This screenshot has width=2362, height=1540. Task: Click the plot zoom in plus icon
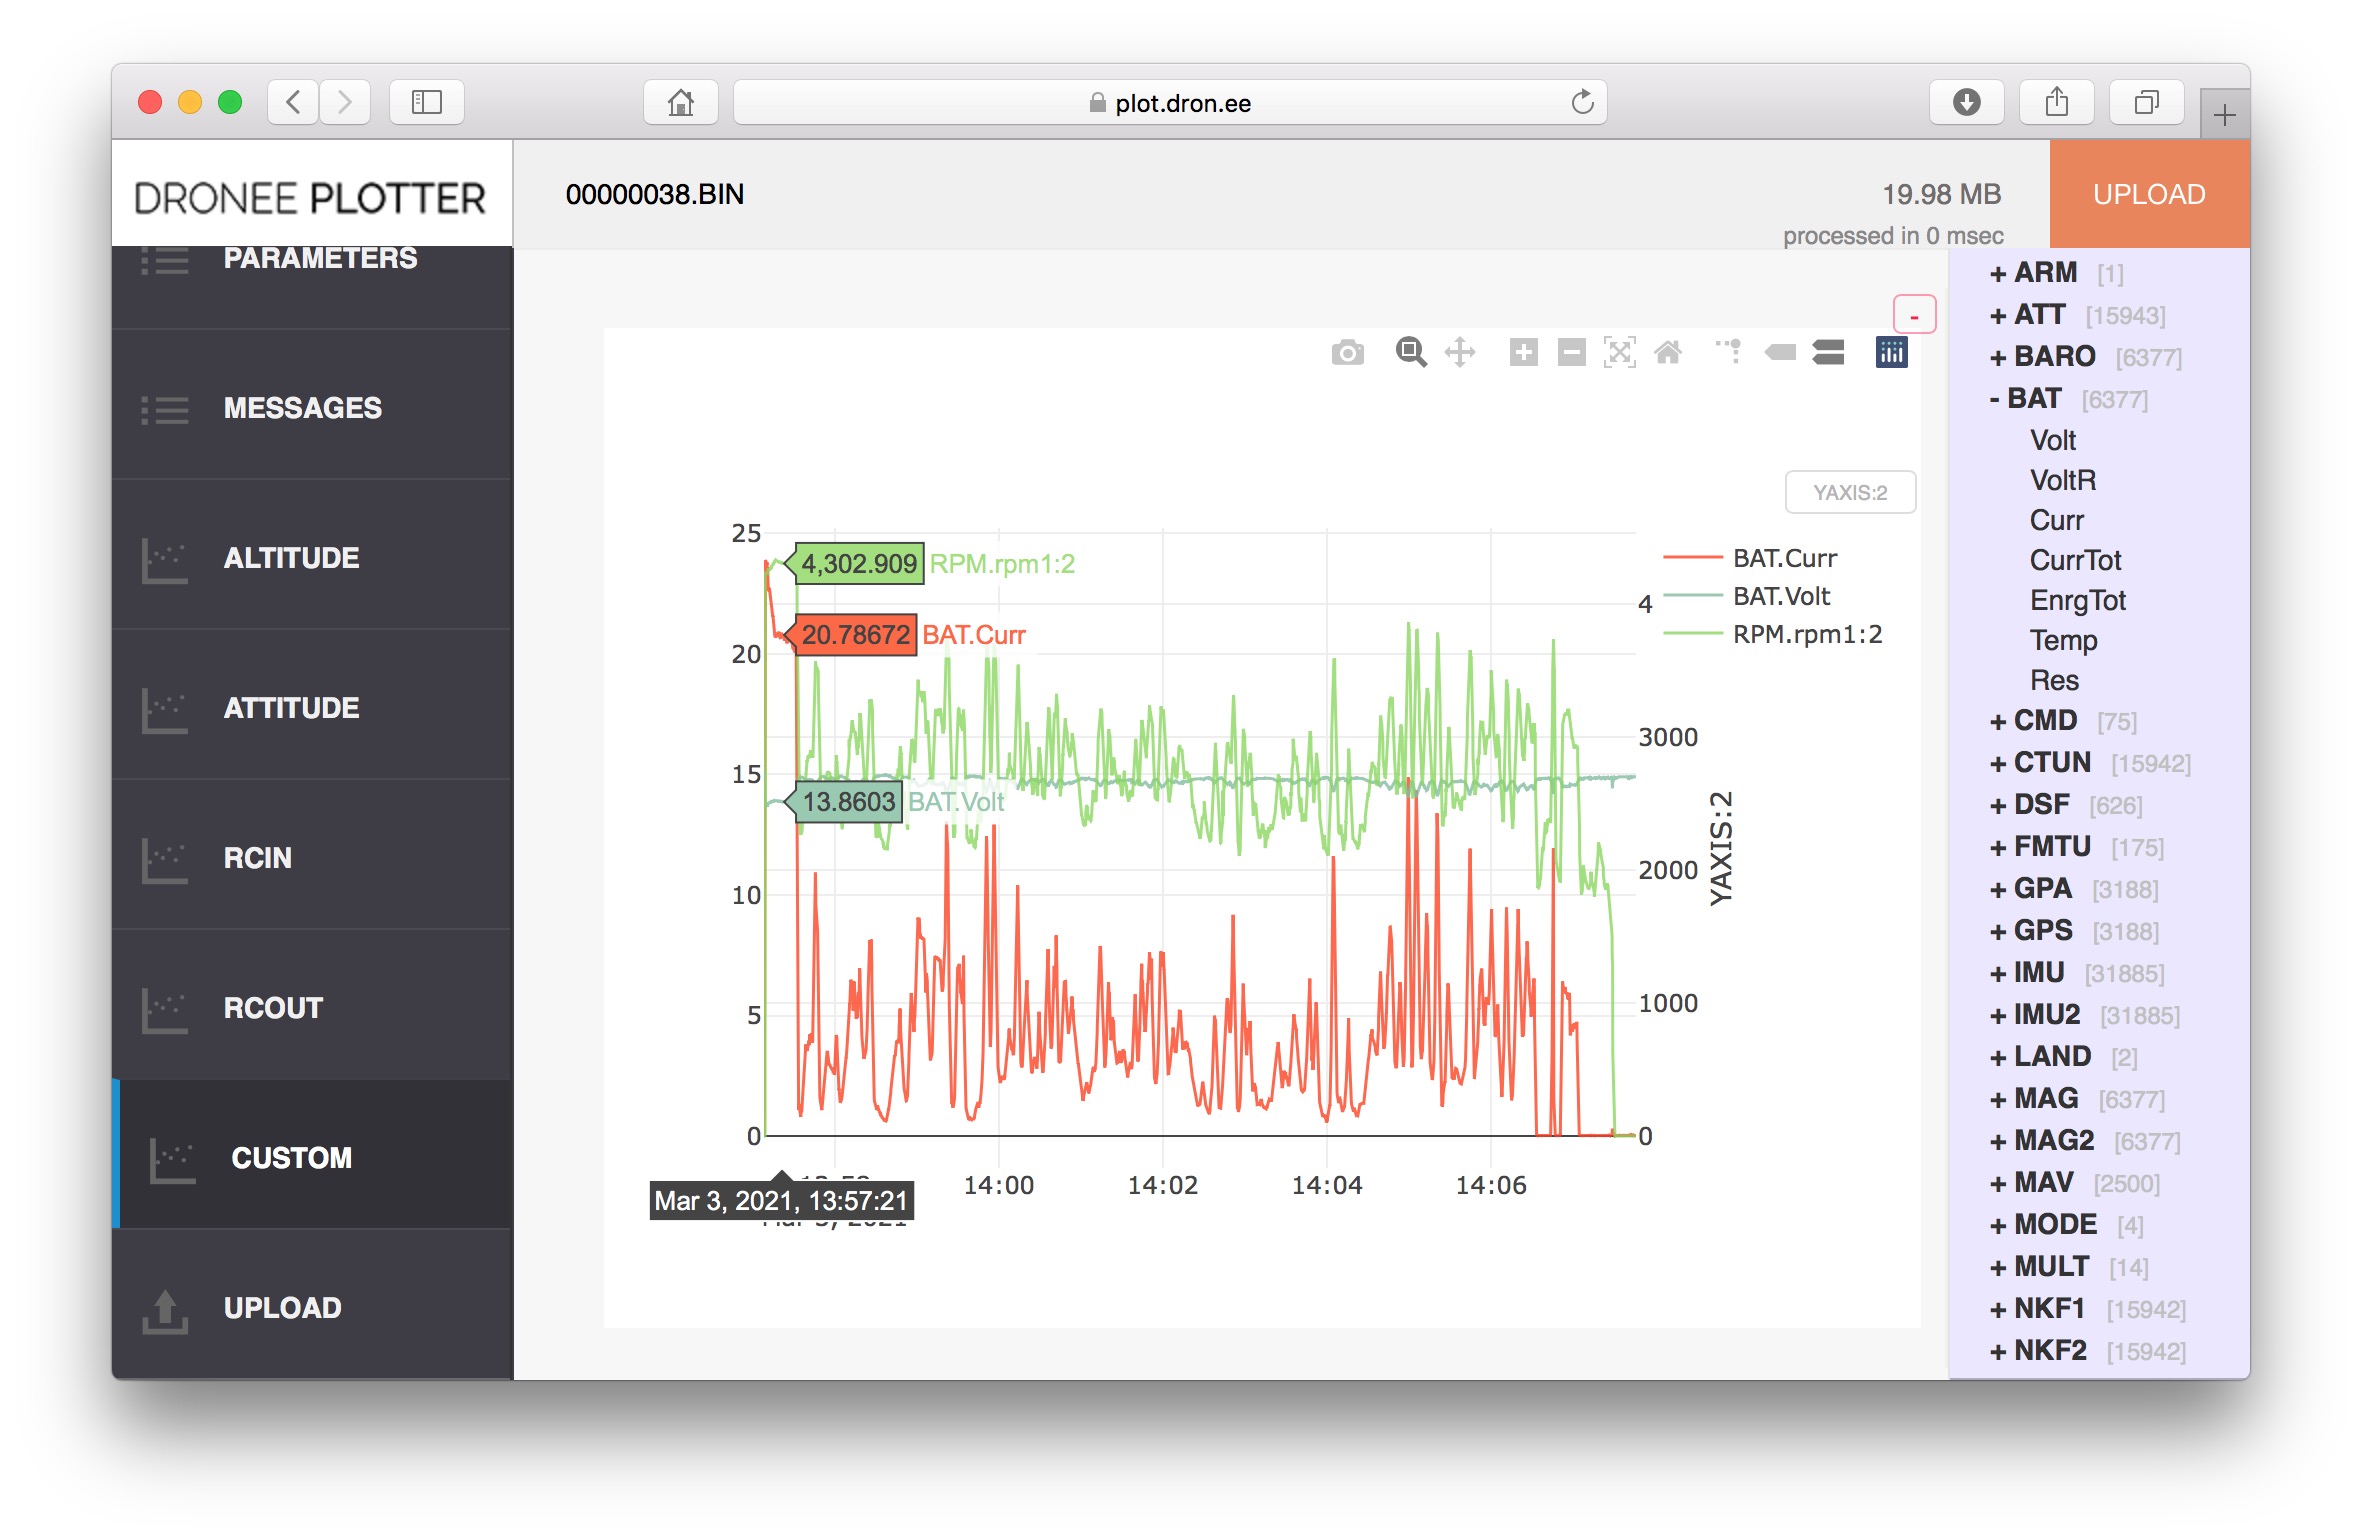click(x=1523, y=353)
